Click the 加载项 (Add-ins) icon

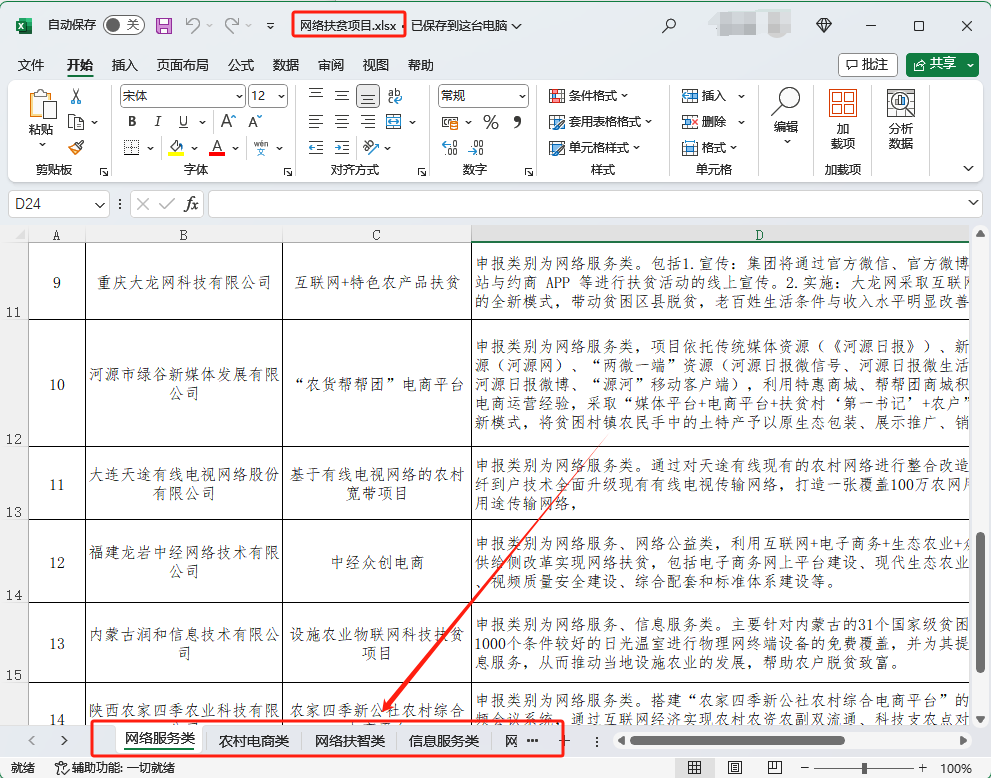843,110
